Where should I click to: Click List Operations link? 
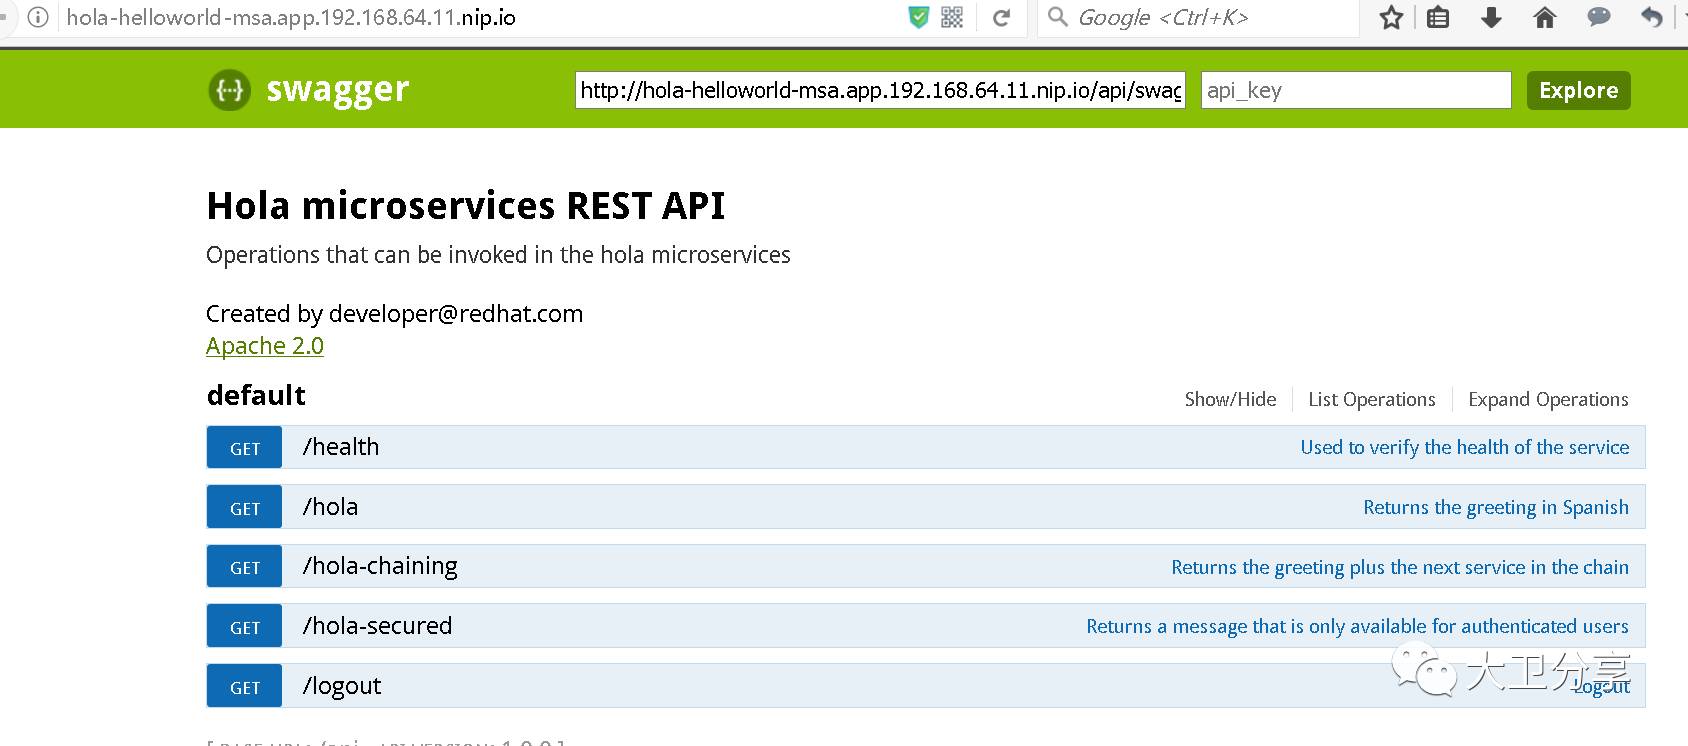pos(1372,399)
